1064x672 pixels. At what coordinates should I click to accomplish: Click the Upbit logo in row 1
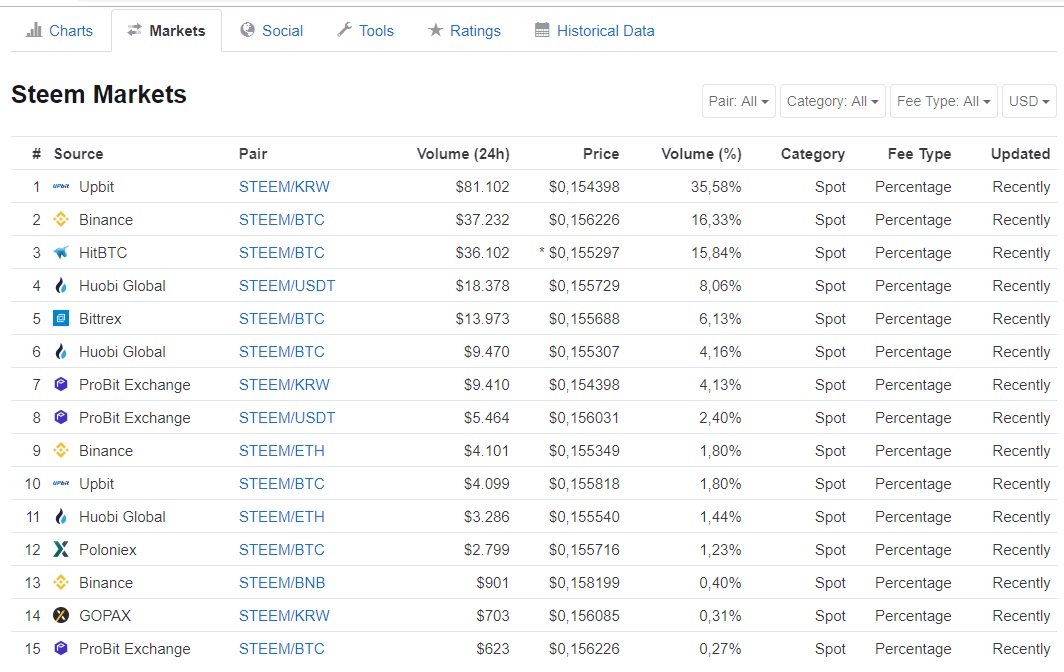pos(61,187)
